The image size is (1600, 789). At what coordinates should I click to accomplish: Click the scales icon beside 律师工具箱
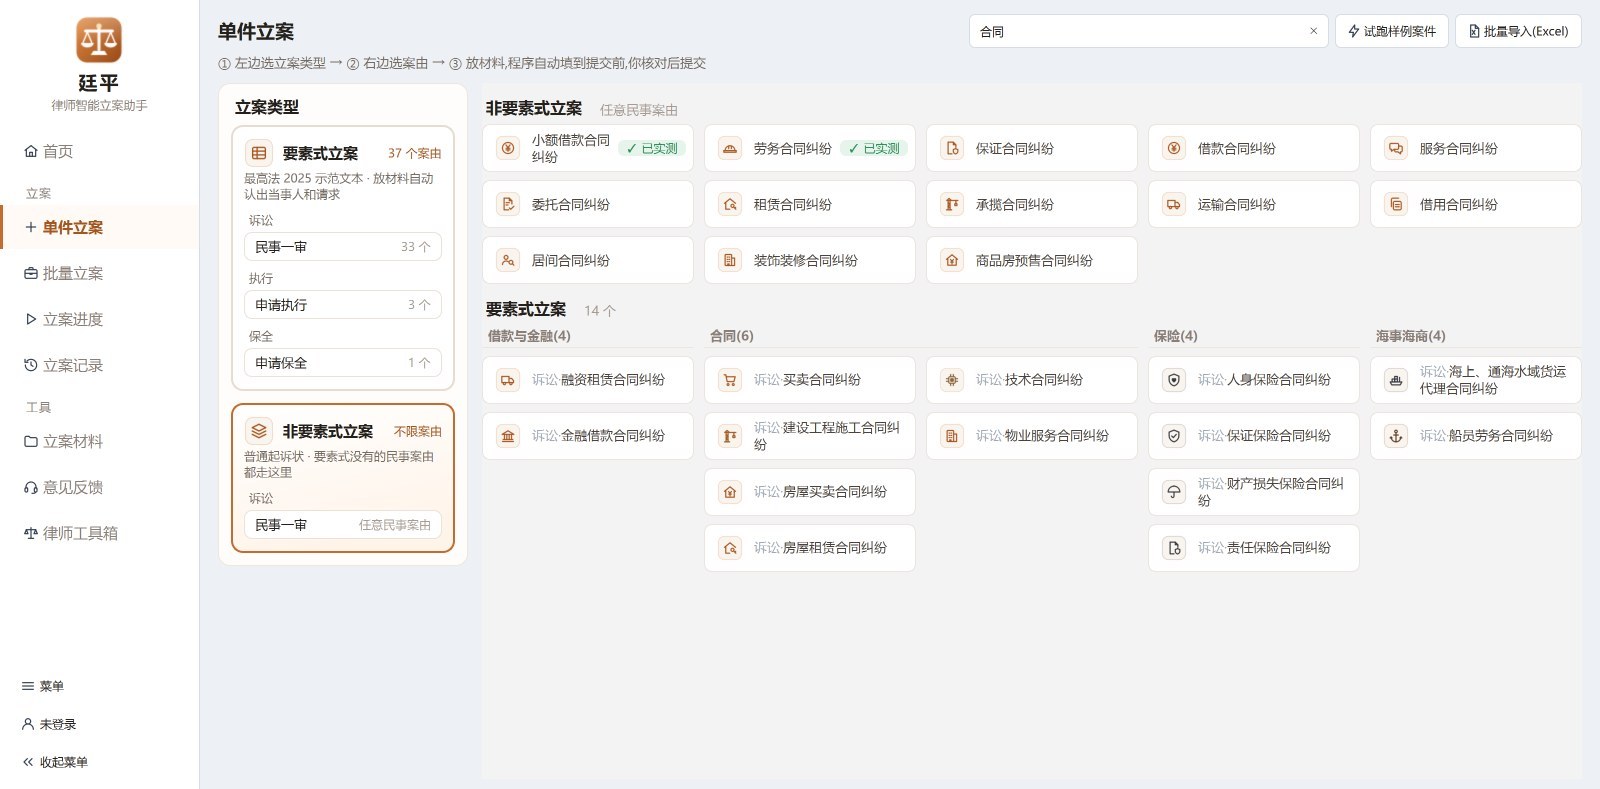pyautogui.click(x=31, y=533)
